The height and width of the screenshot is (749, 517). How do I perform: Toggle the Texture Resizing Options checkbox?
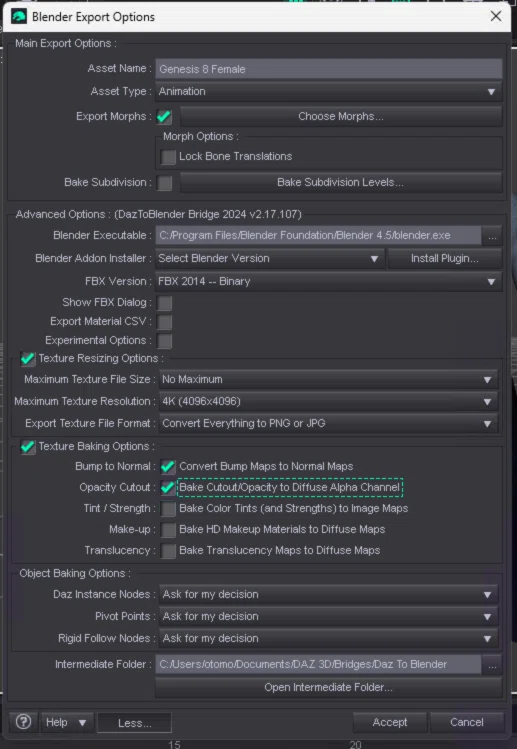(x=28, y=358)
